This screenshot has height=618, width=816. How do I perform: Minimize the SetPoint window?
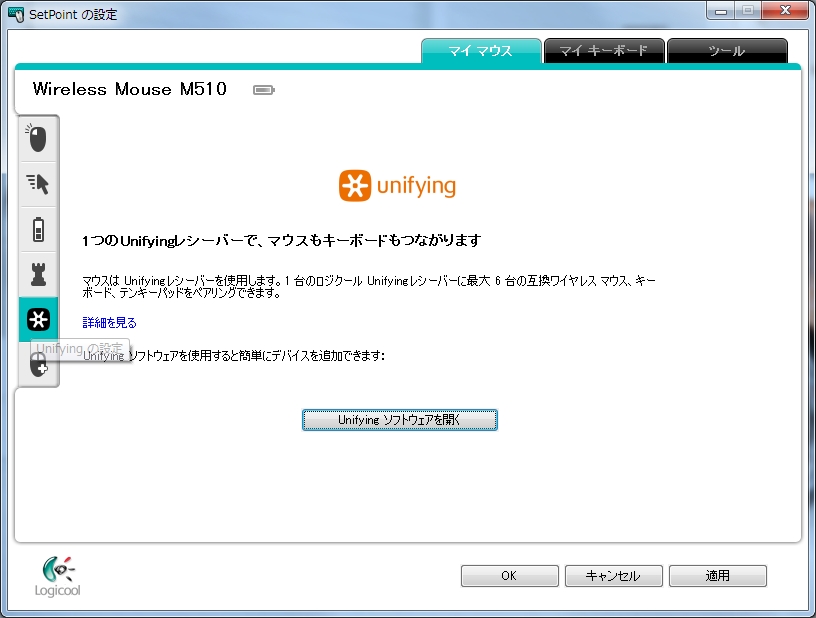[x=721, y=11]
